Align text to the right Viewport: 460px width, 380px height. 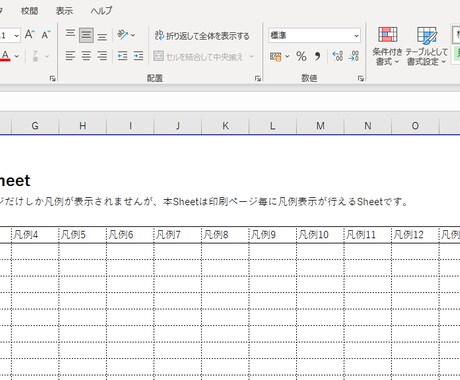click(102, 56)
